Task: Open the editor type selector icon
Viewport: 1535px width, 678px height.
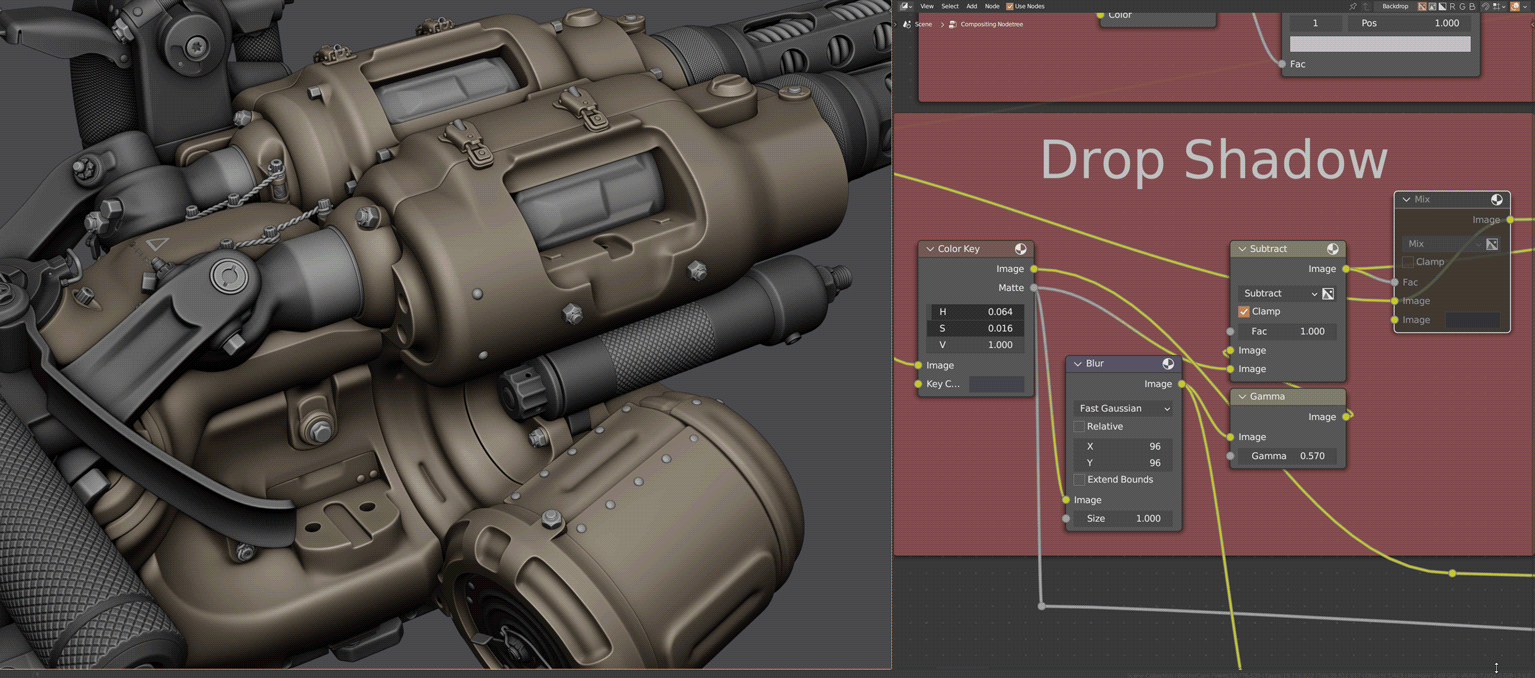Action: click(904, 6)
